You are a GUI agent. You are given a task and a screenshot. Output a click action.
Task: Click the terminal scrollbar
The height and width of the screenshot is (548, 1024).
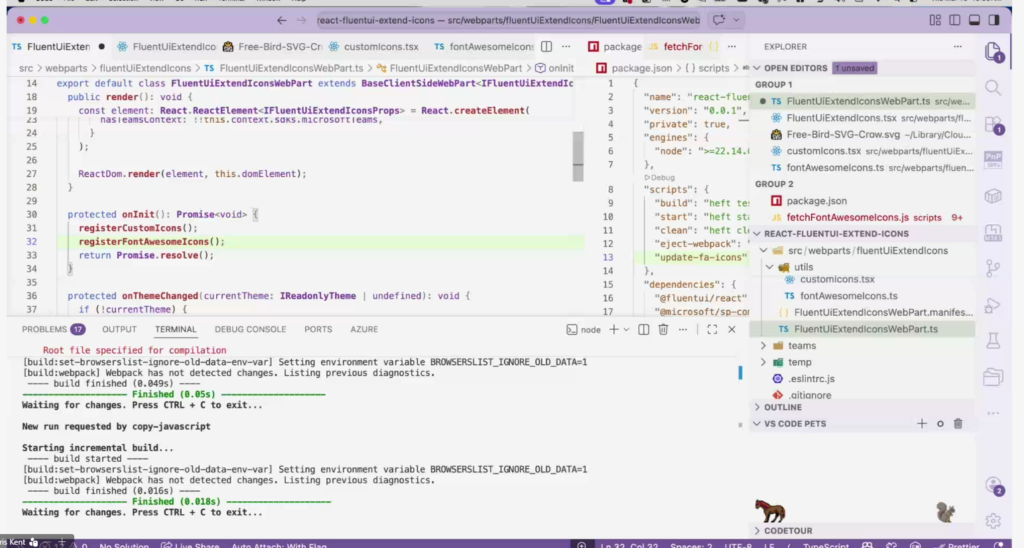pos(741,372)
